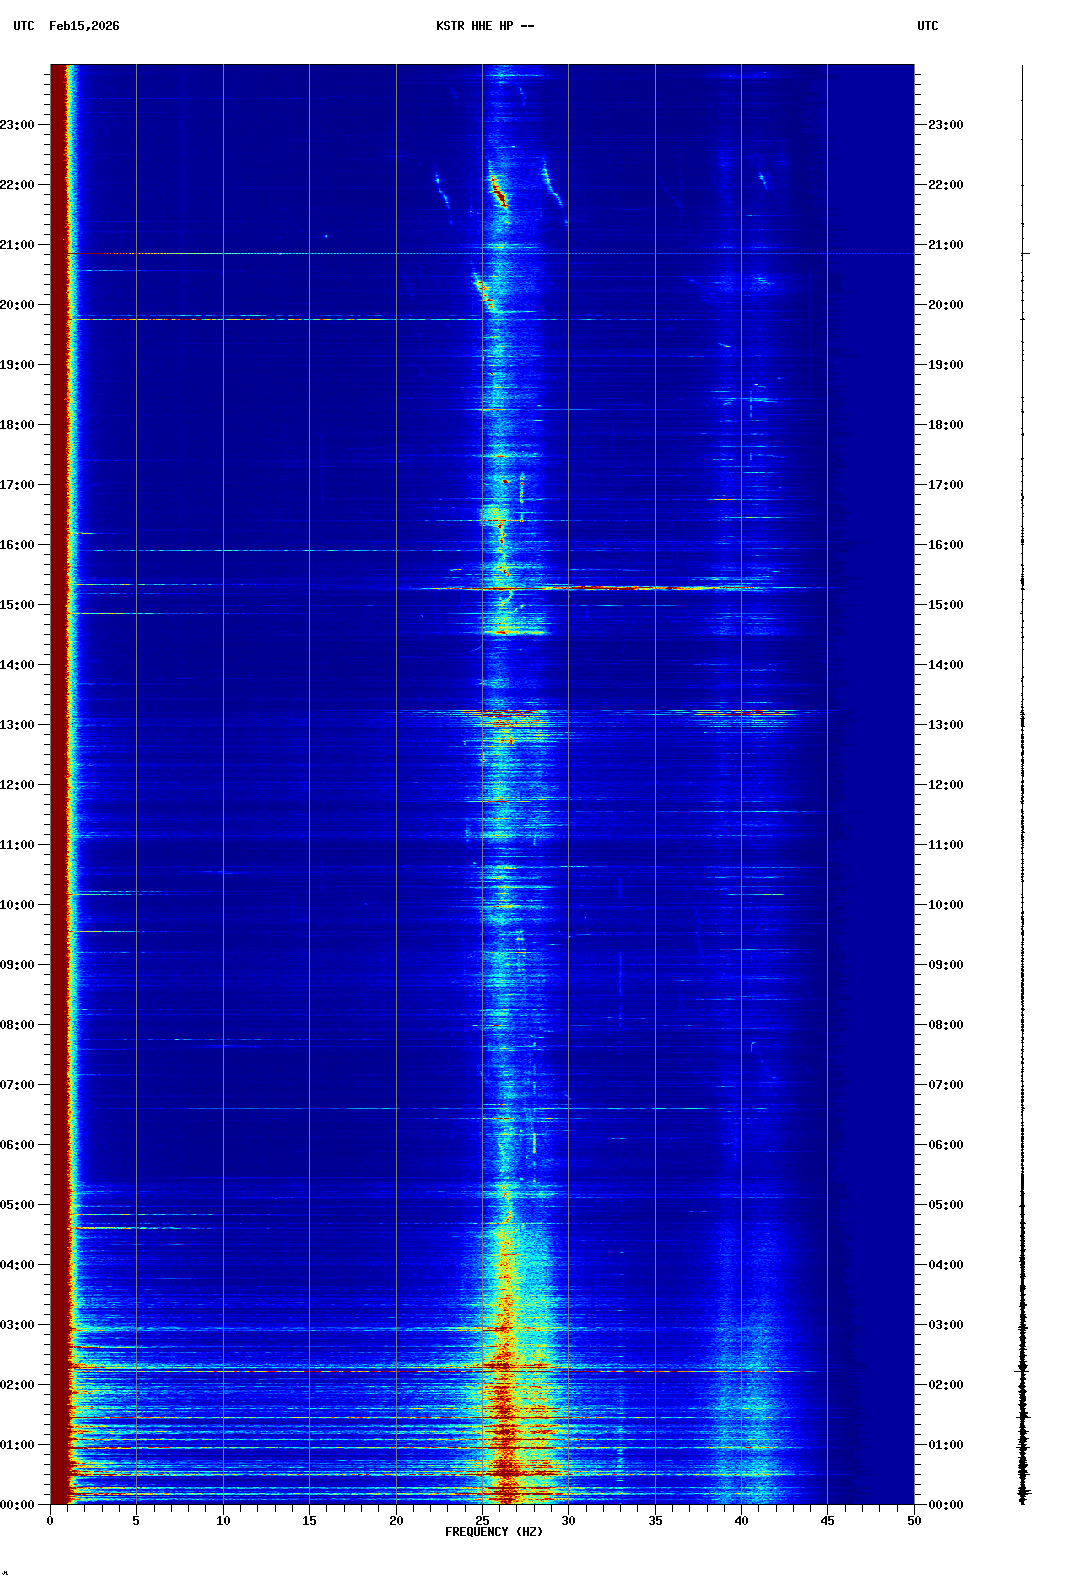1066x1584 pixels.
Task: Click the 35 tick on frequency axis
Action: pyautogui.click(x=655, y=1521)
